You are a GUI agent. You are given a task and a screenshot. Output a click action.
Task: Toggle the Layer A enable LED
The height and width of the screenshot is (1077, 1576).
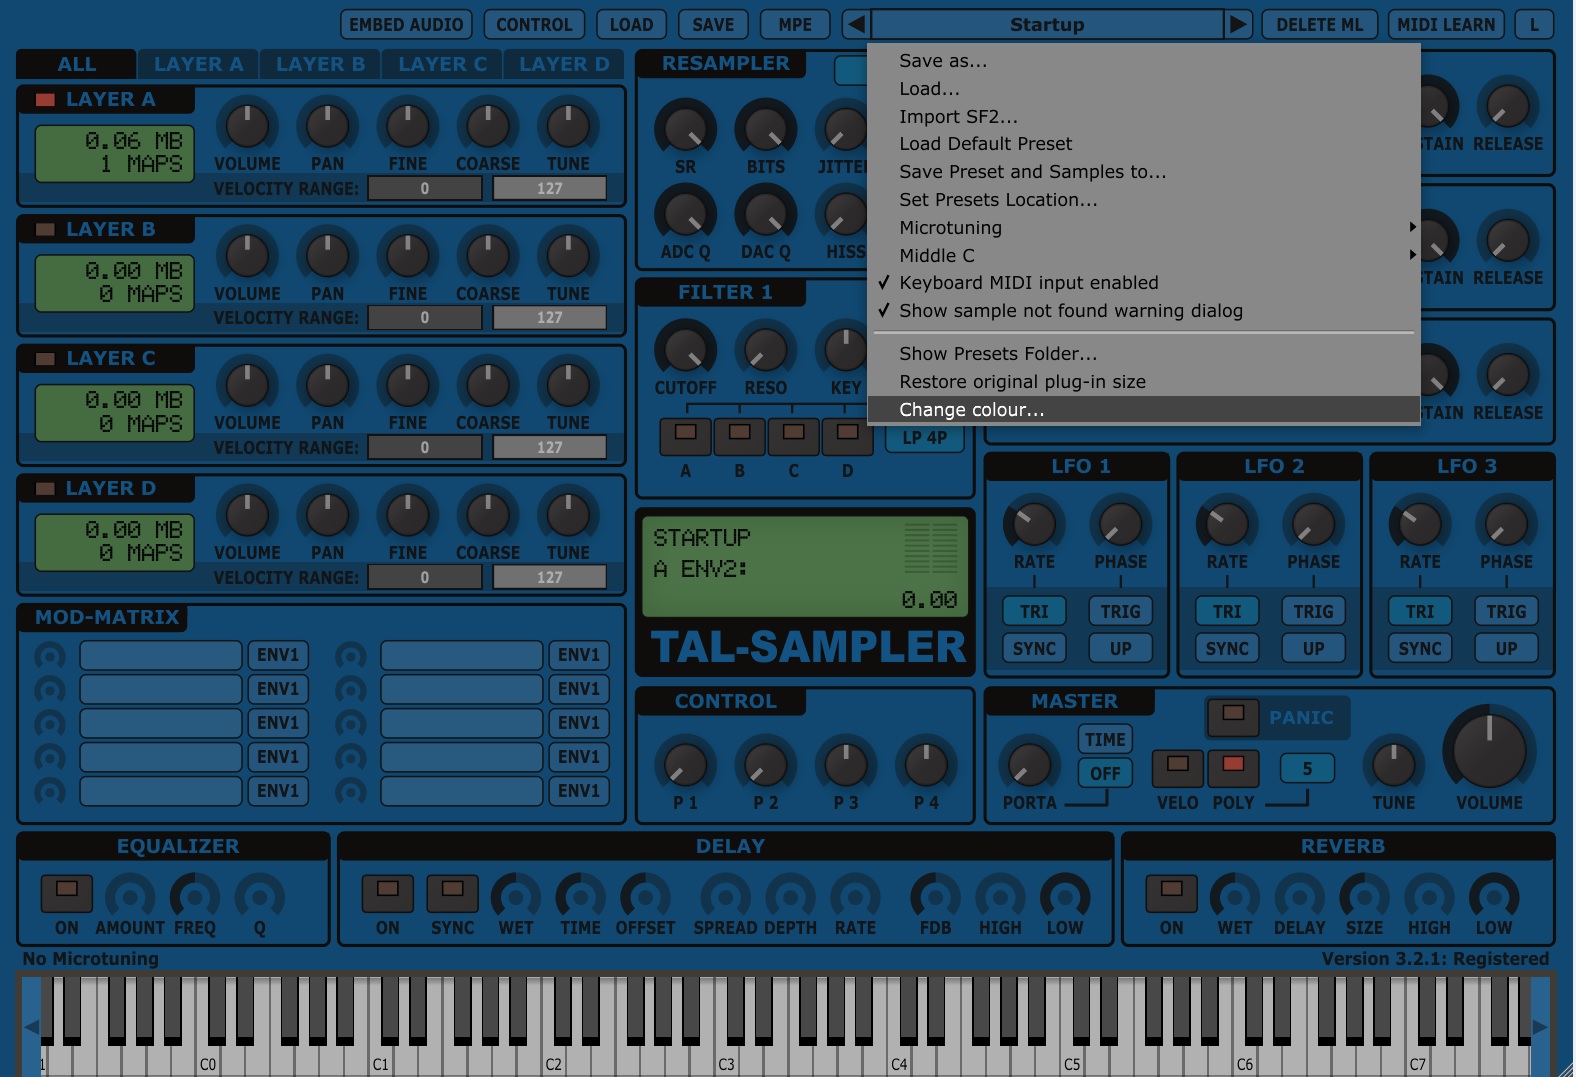pos(45,99)
